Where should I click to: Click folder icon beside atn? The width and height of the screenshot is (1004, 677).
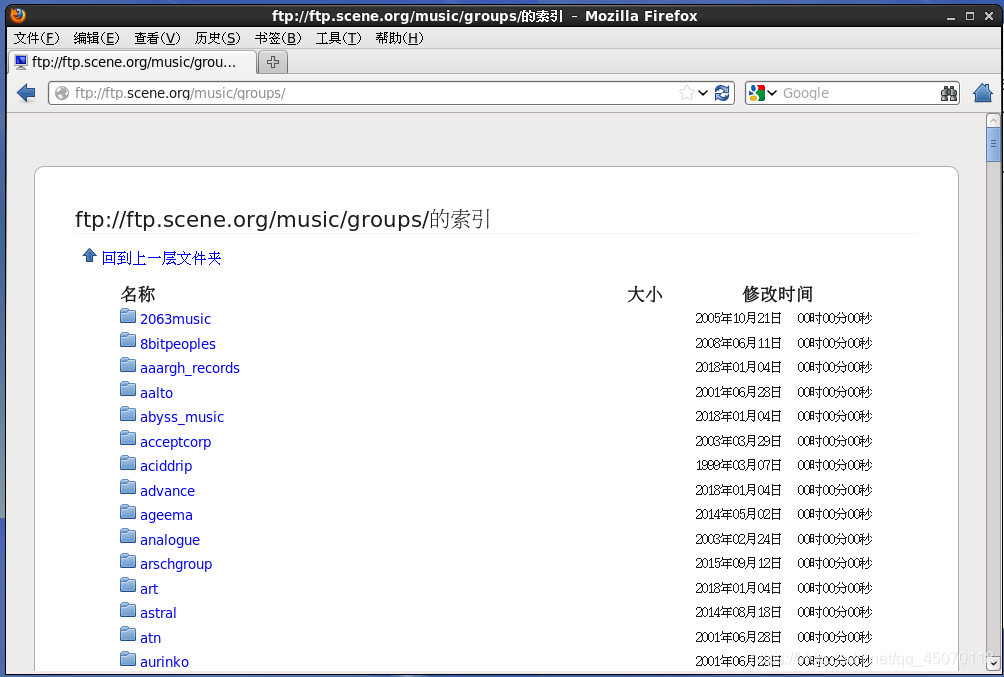(128, 635)
